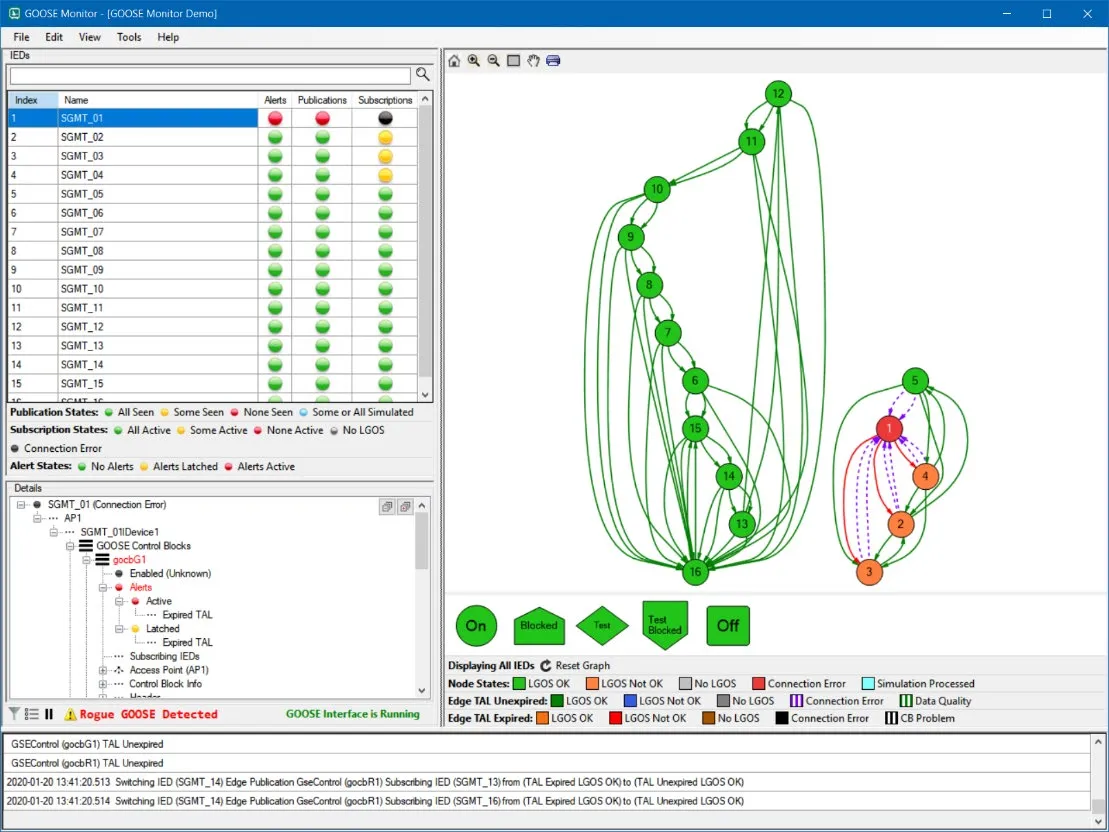Select green node 16 in the graph
This screenshot has width=1109, height=832.
click(695, 572)
